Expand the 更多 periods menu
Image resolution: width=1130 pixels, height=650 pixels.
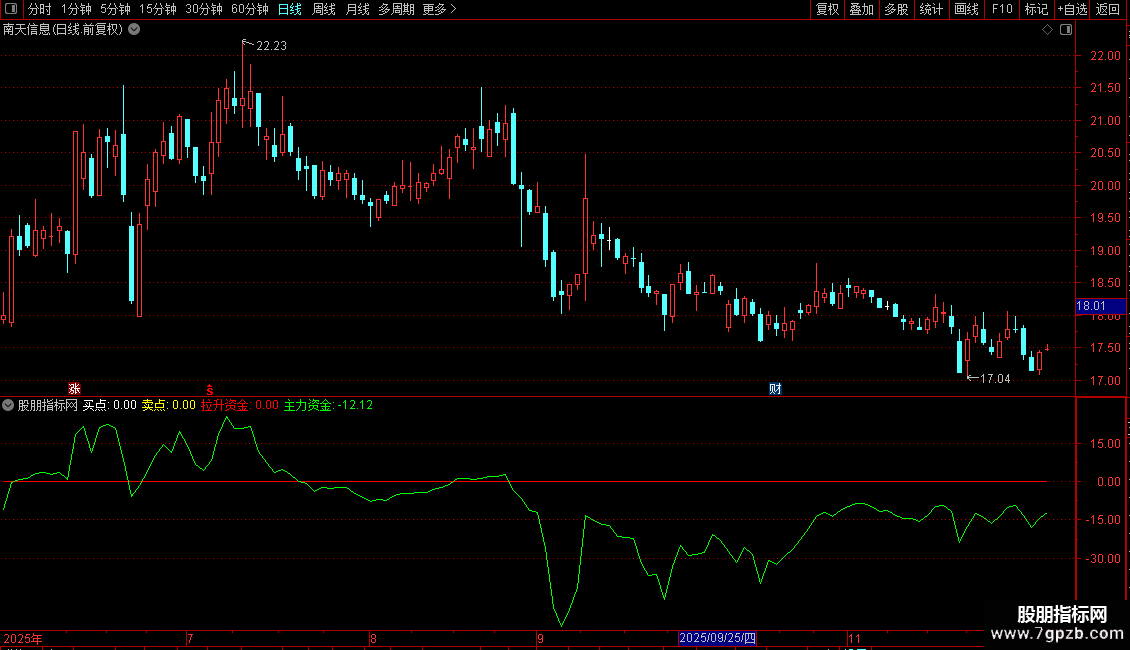pyautogui.click(x=439, y=9)
